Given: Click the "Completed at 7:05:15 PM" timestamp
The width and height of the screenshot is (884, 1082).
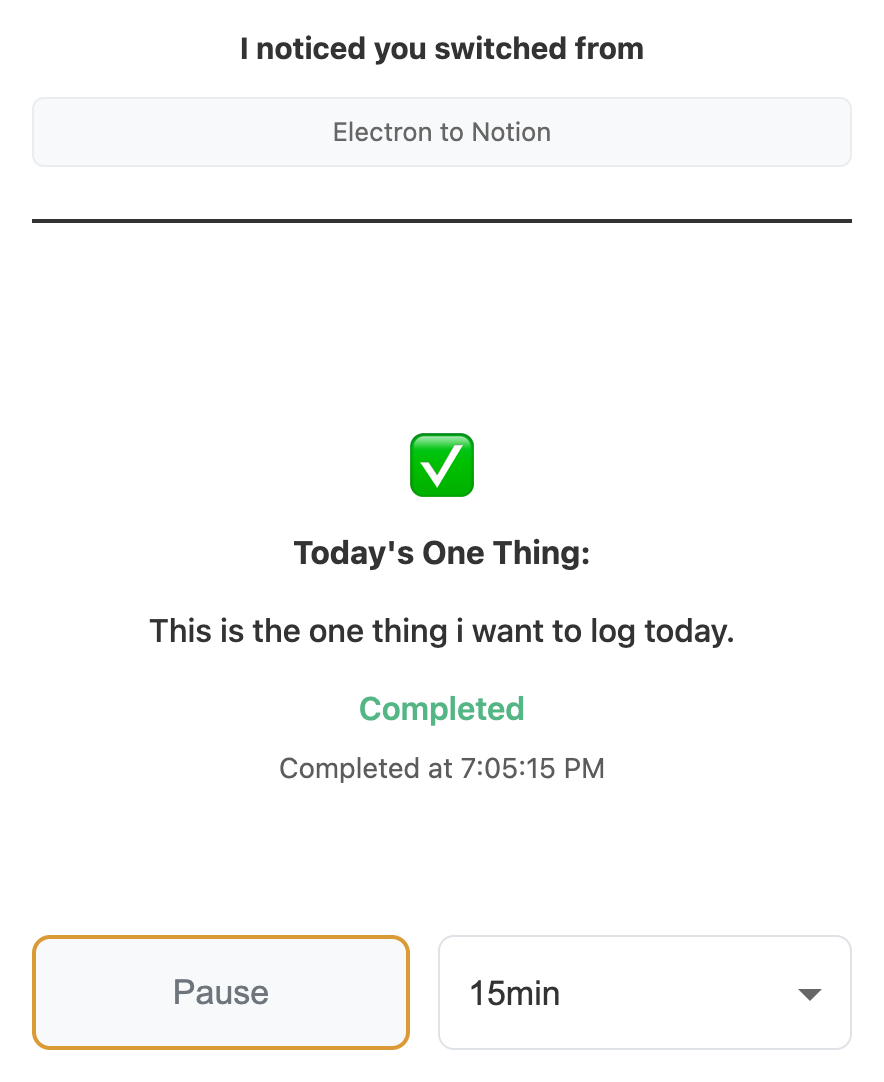Looking at the screenshot, I should click(x=442, y=769).
